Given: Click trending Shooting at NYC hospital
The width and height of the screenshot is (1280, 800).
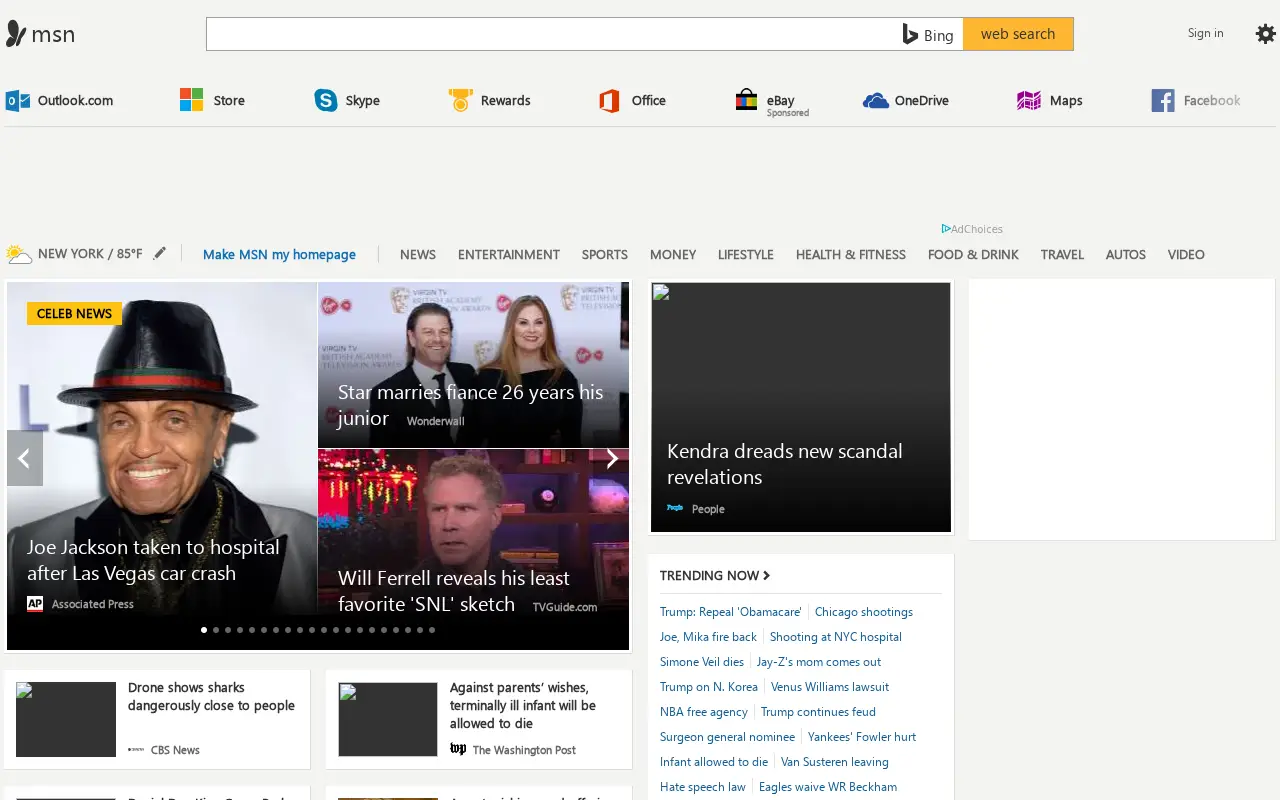Looking at the screenshot, I should [x=836, y=636].
